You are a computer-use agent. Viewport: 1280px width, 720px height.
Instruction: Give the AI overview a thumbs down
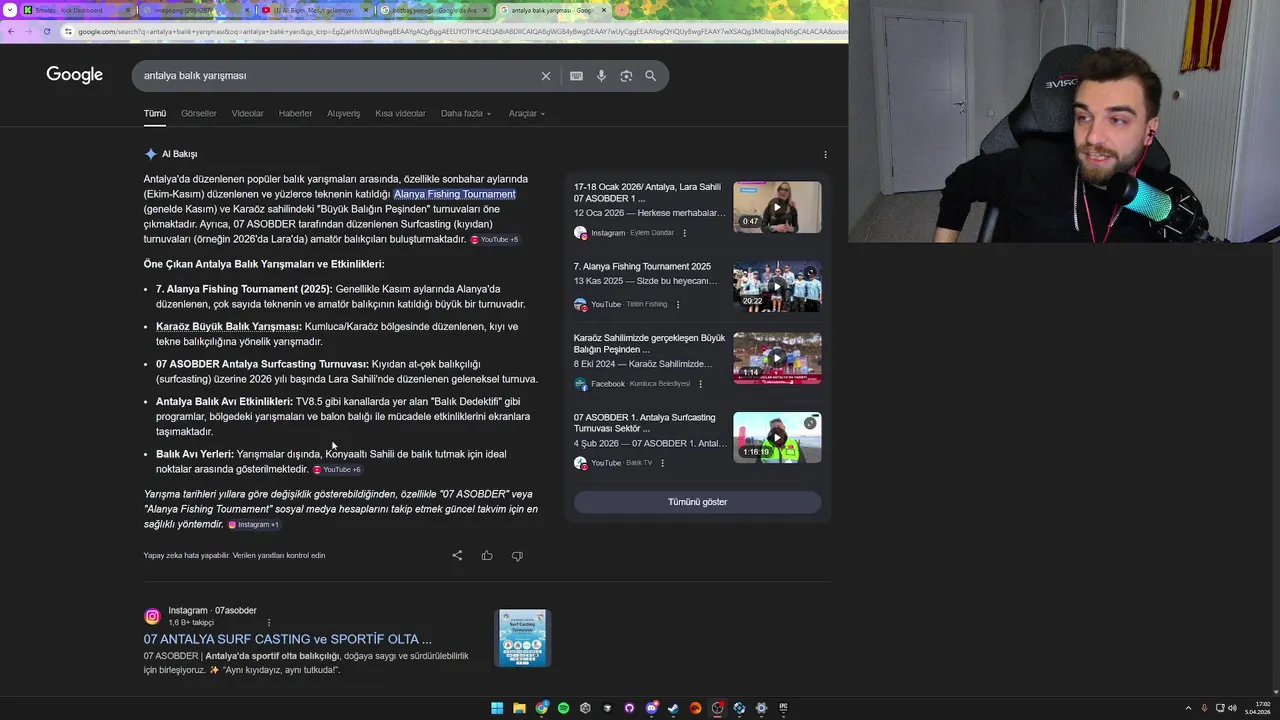pyautogui.click(x=517, y=555)
